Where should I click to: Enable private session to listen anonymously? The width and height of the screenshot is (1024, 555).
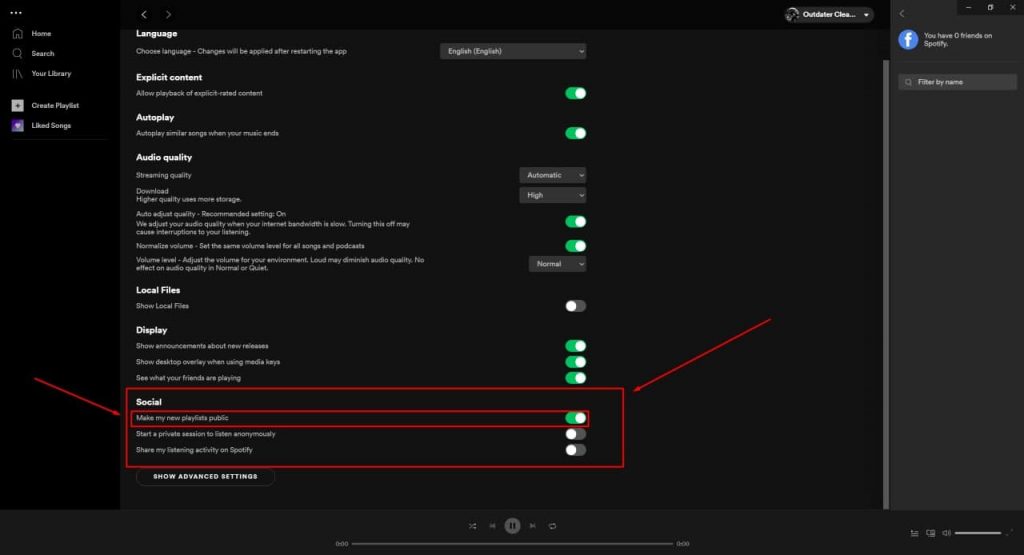575,434
